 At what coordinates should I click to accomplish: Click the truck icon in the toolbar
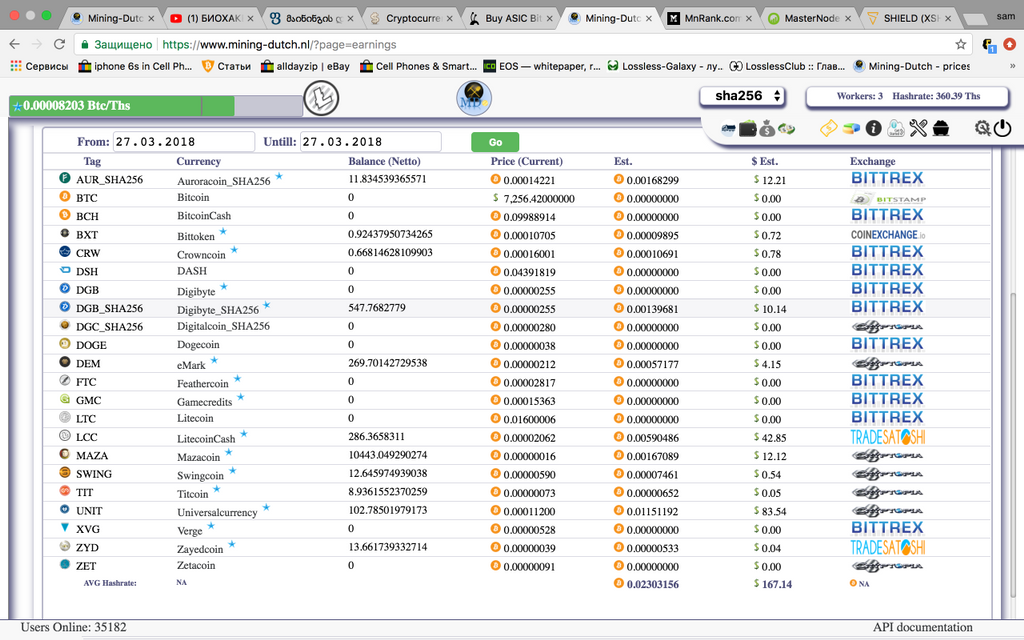[x=729, y=129]
